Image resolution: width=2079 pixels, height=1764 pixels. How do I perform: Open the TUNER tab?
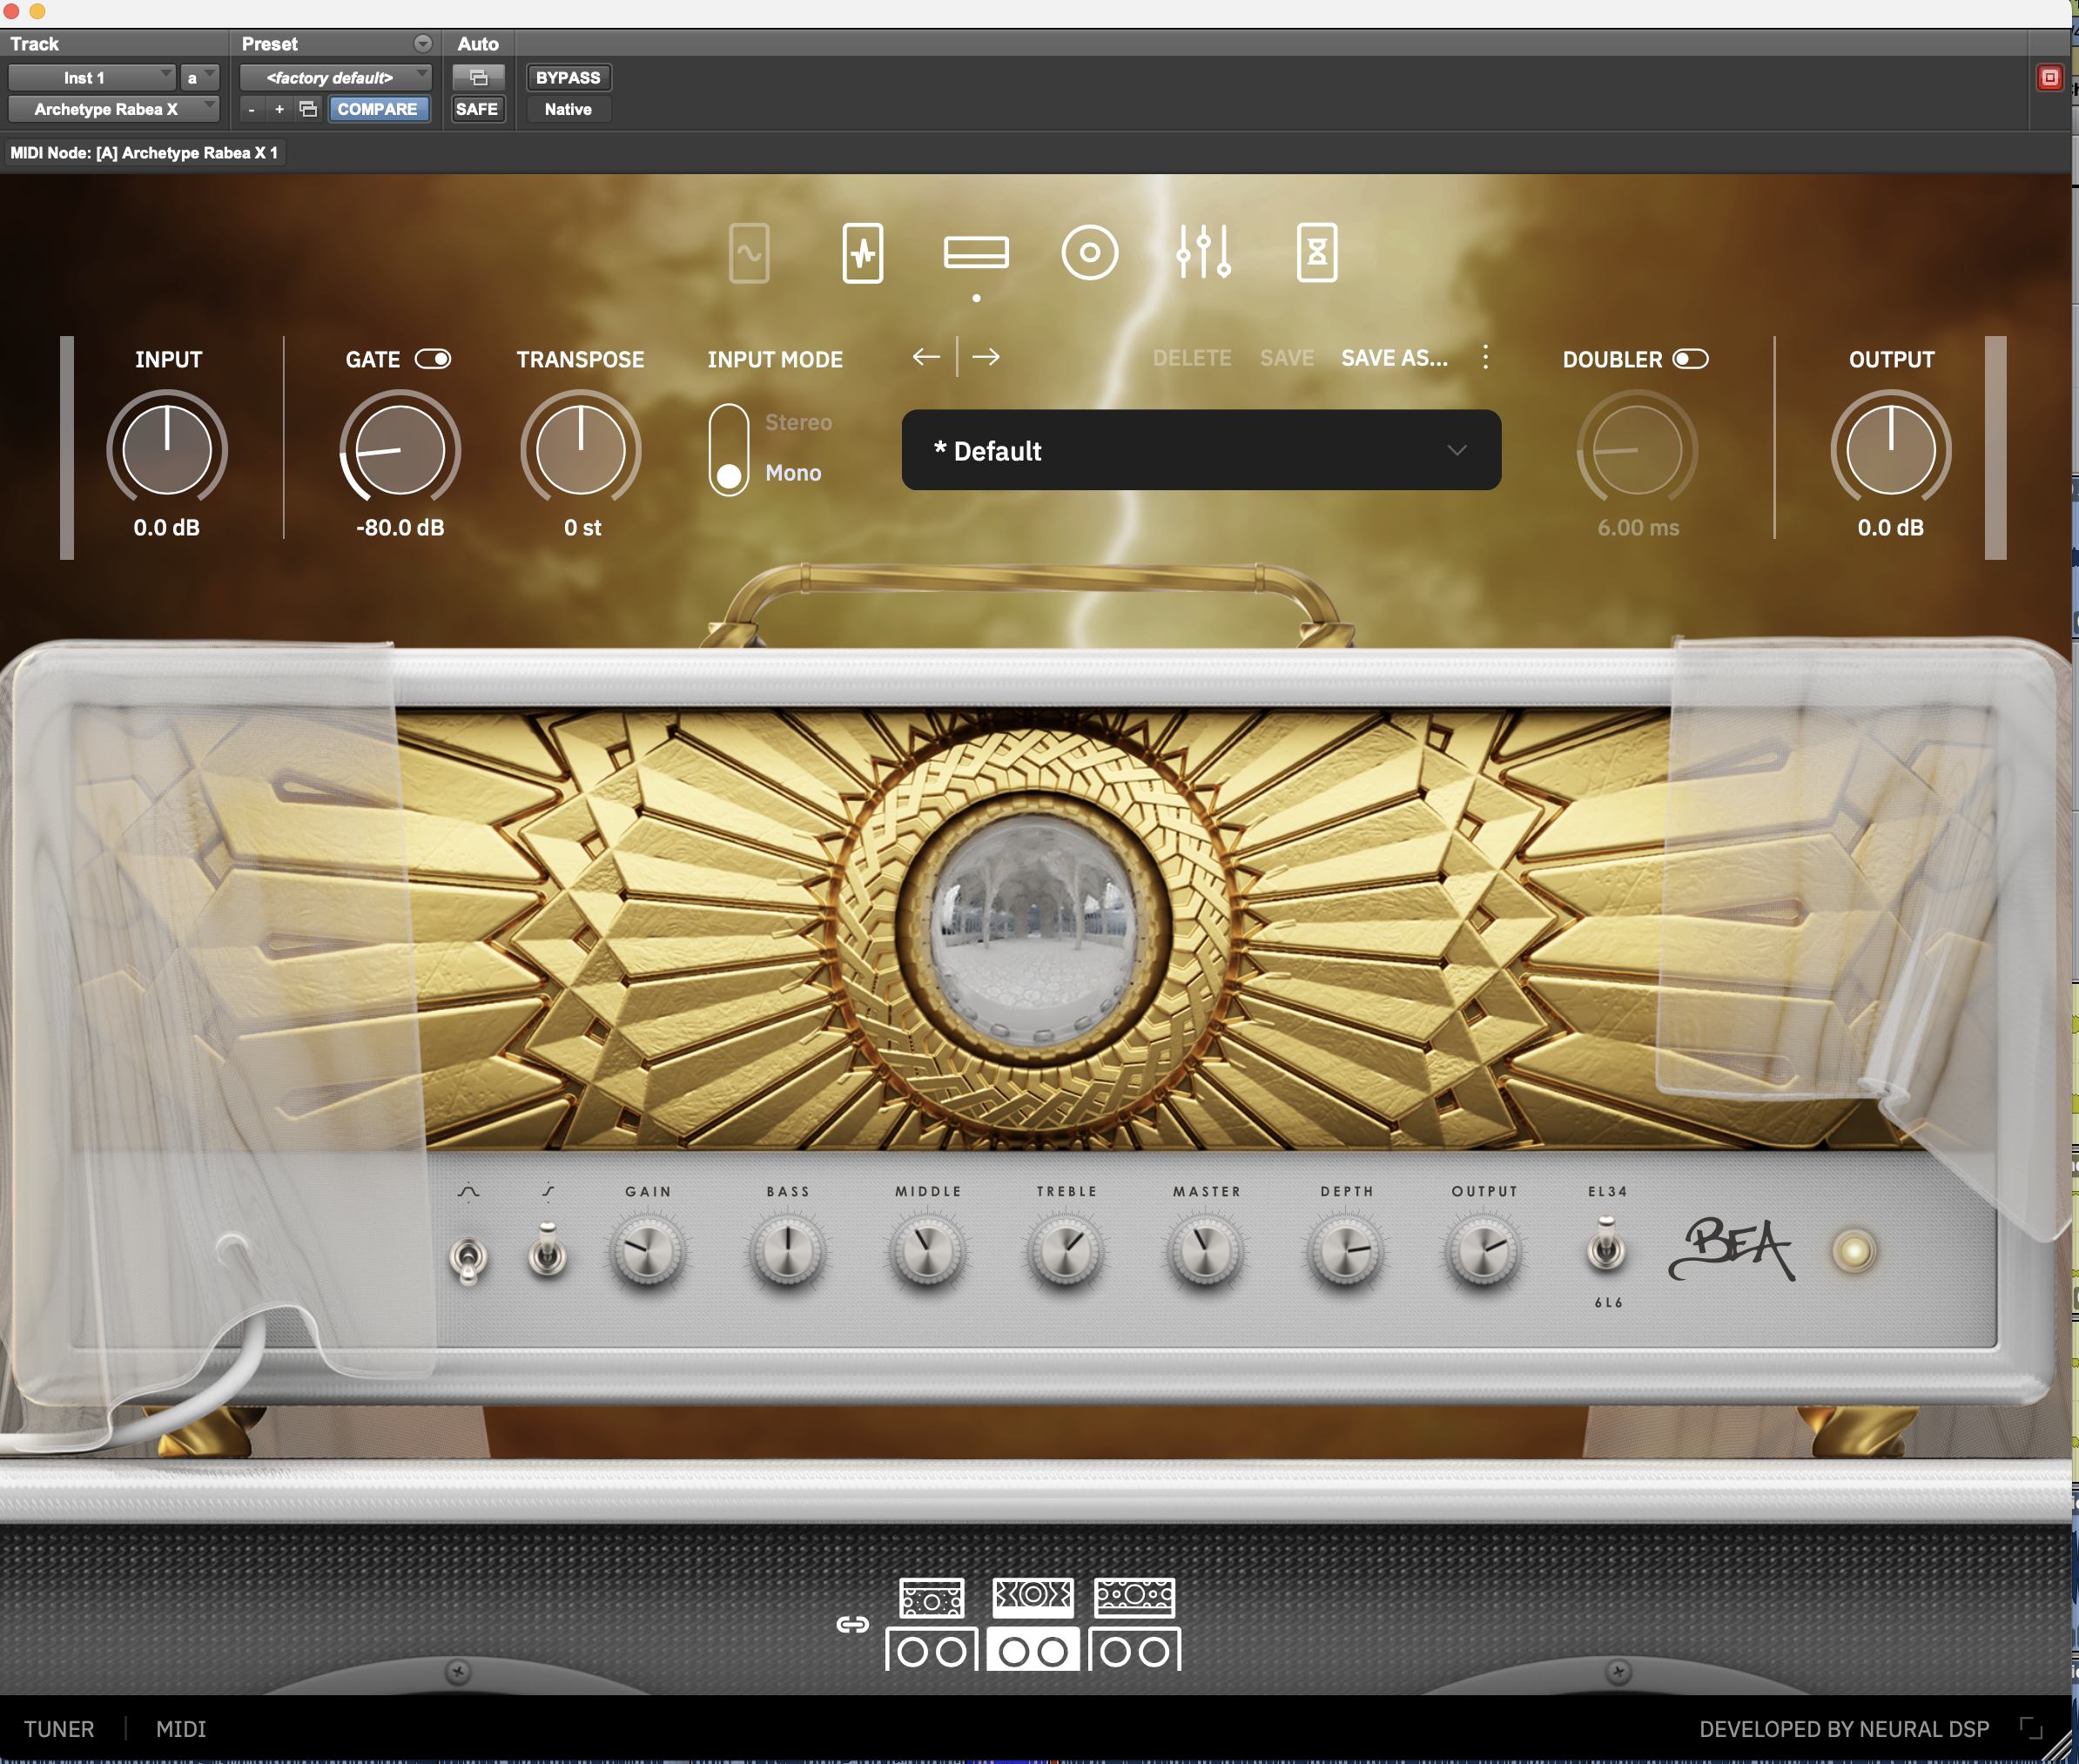[59, 1729]
